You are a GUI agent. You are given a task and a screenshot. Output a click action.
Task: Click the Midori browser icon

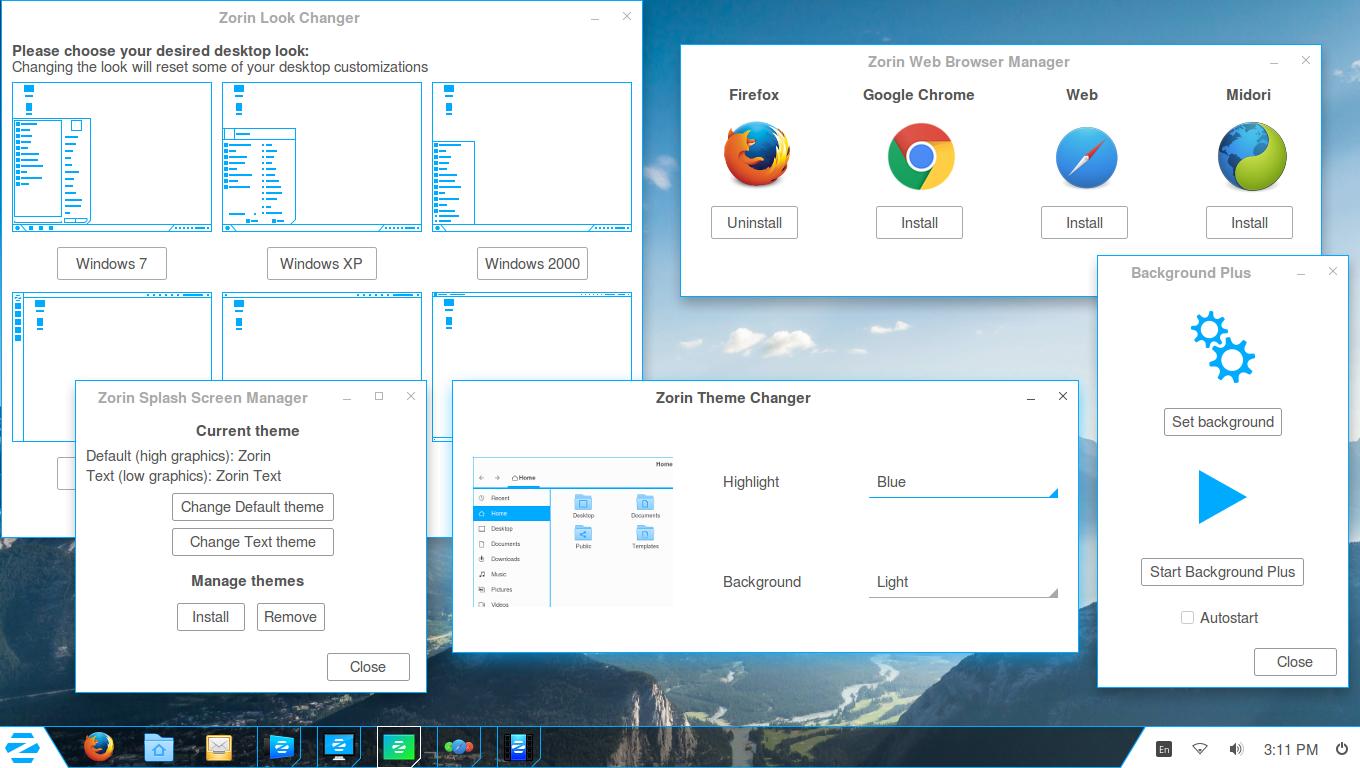coord(1249,156)
